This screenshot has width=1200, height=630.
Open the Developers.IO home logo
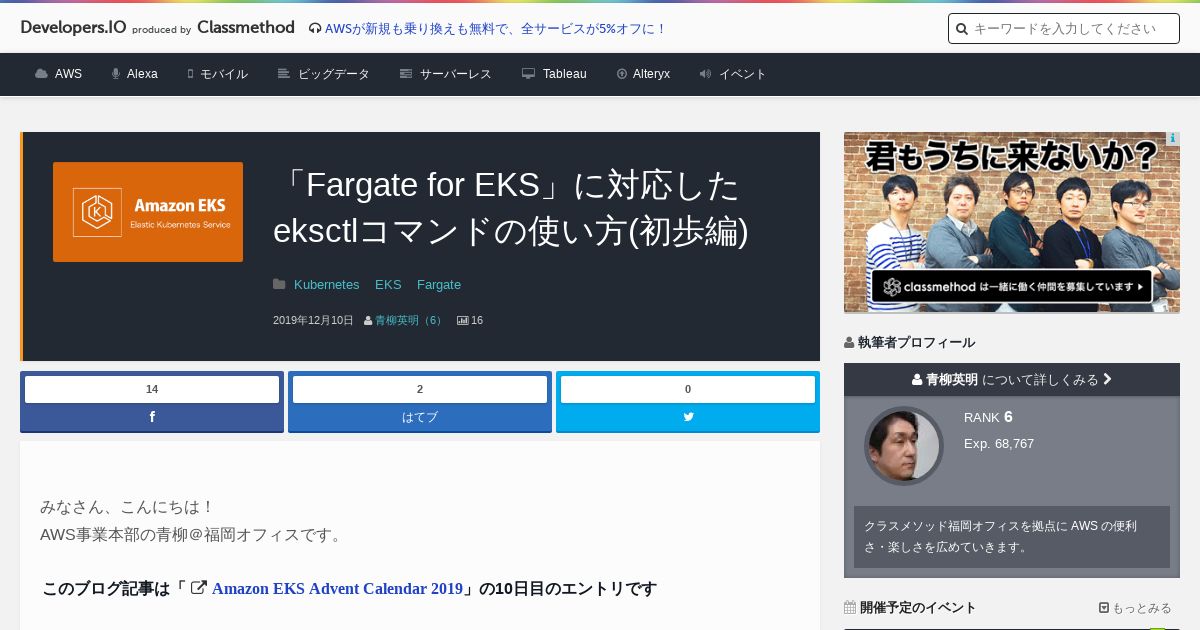click(73, 27)
